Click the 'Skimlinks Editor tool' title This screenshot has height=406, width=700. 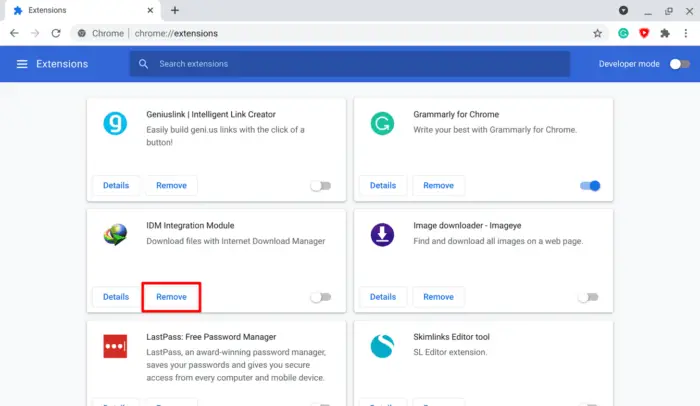point(451,337)
